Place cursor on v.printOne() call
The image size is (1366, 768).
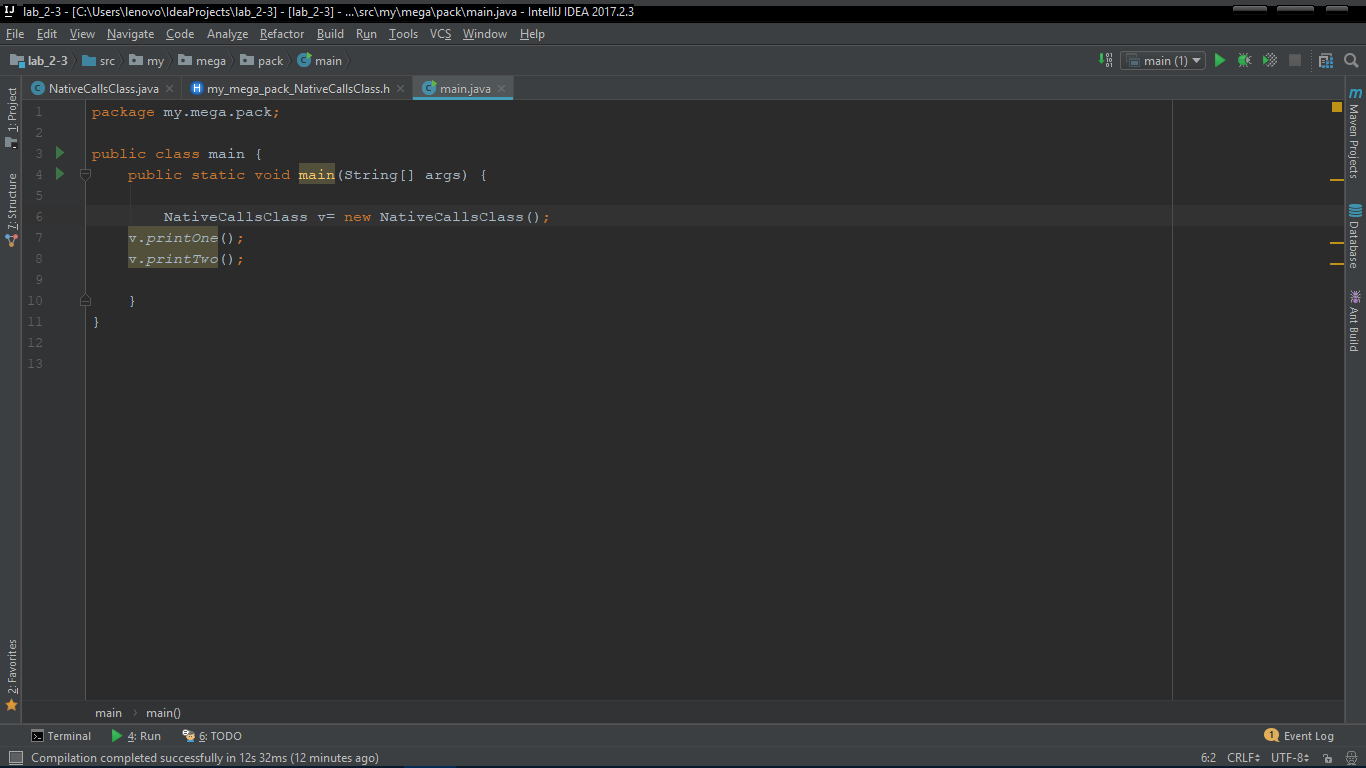click(186, 238)
